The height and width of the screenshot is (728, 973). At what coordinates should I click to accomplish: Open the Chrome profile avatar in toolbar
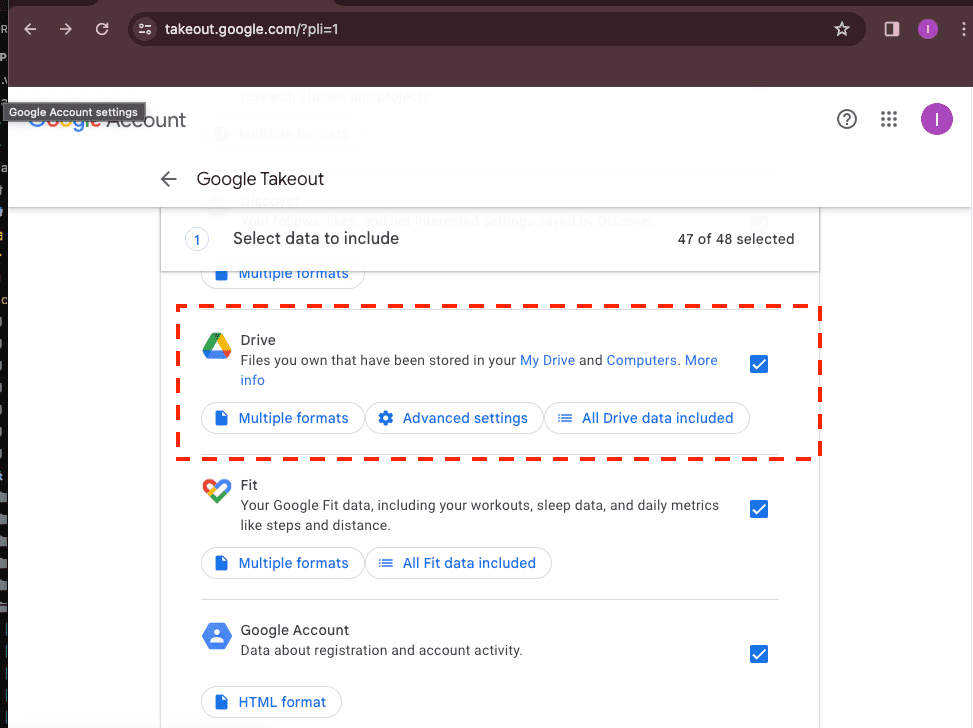(928, 29)
